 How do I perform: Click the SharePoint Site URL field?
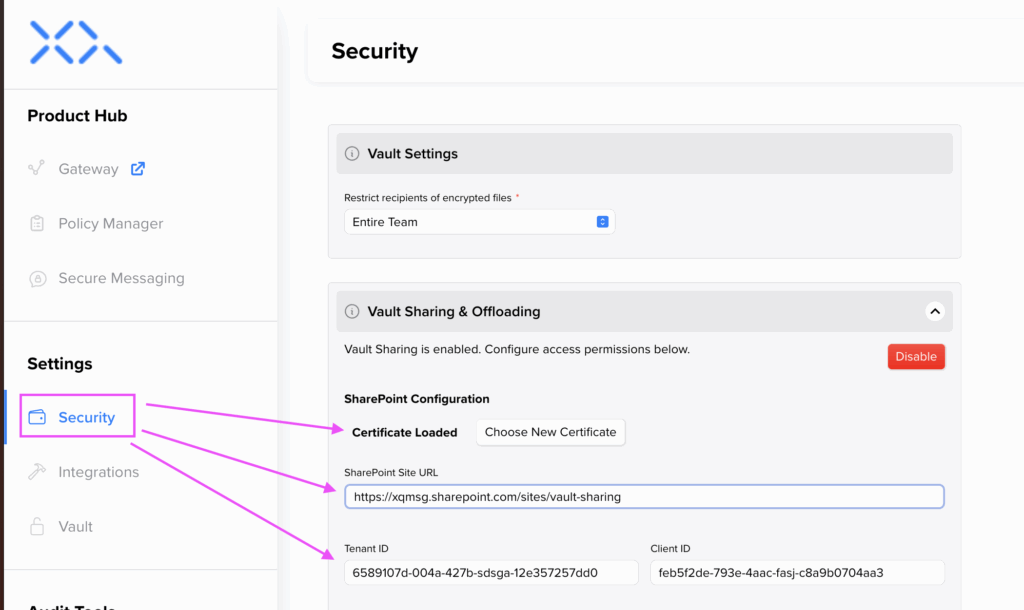tap(643, 497)
